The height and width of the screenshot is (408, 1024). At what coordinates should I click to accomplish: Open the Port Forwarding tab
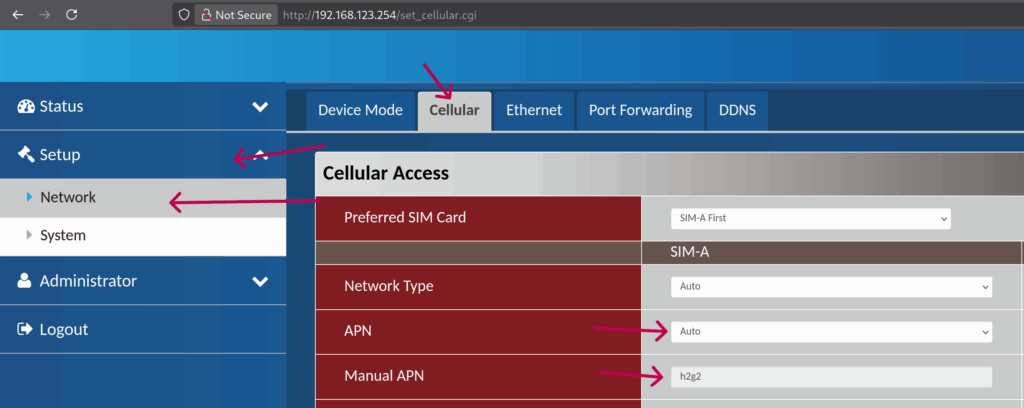coord(640,111)
